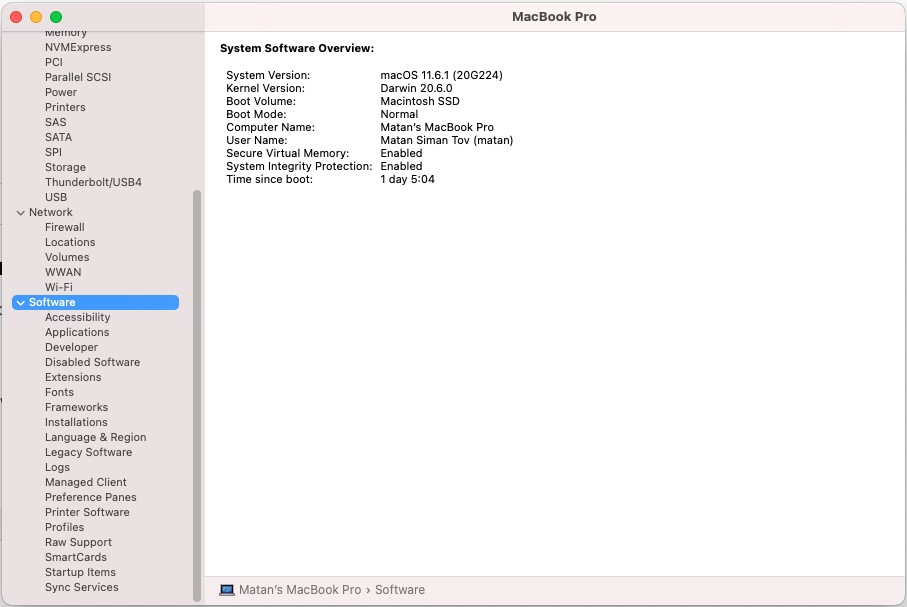The width and height of the screenshot is (907, 607).
Task: Open Printer Software entry
Action: (x=87, y=513)
